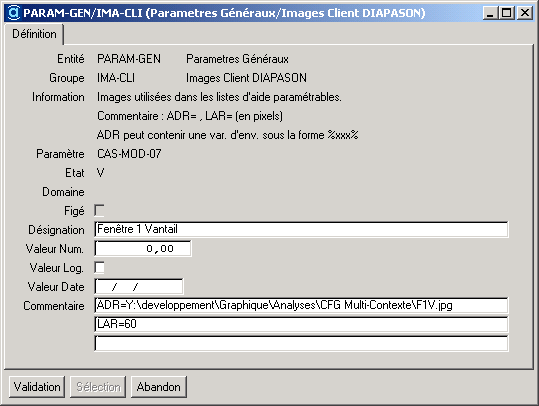Screen dimensions: 539x406
Task: Switch to the Définition tab
Action: click(34, 34)
